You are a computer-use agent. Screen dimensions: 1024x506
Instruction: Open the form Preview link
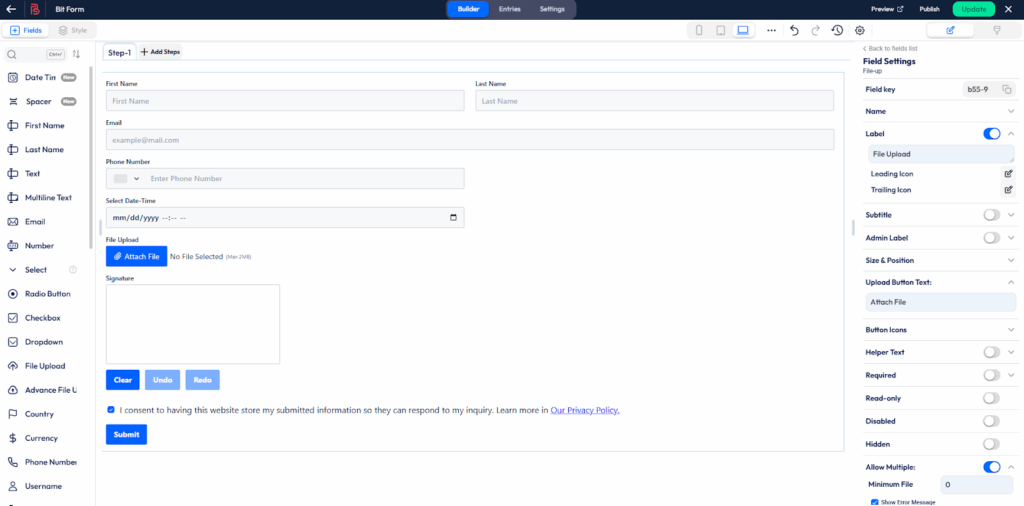pos(887,9)
